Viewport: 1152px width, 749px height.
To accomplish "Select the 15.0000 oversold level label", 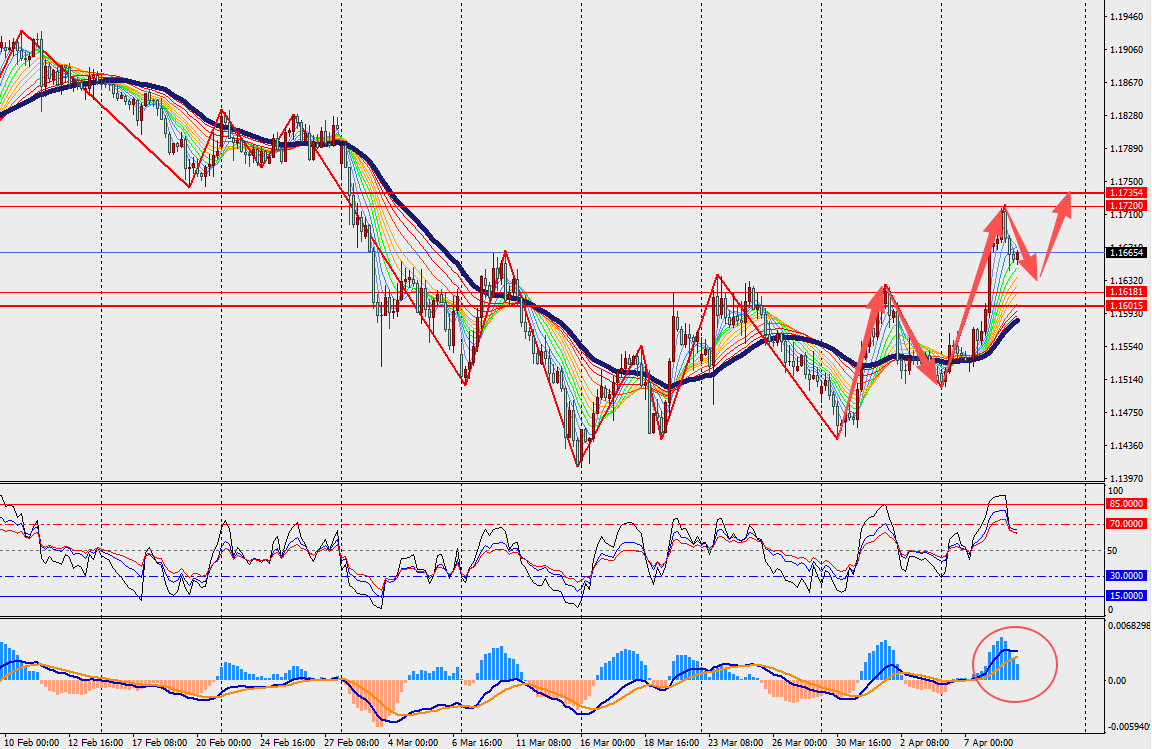I will pyautogui.click(x=1125, y=596).
